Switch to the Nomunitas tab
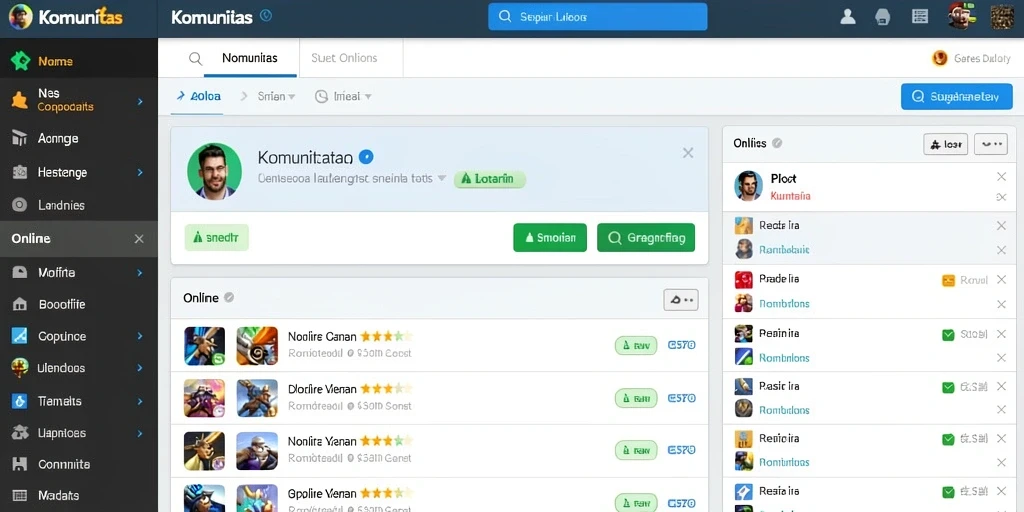The height and width of the screenshot is (512, 1024). 249,58
